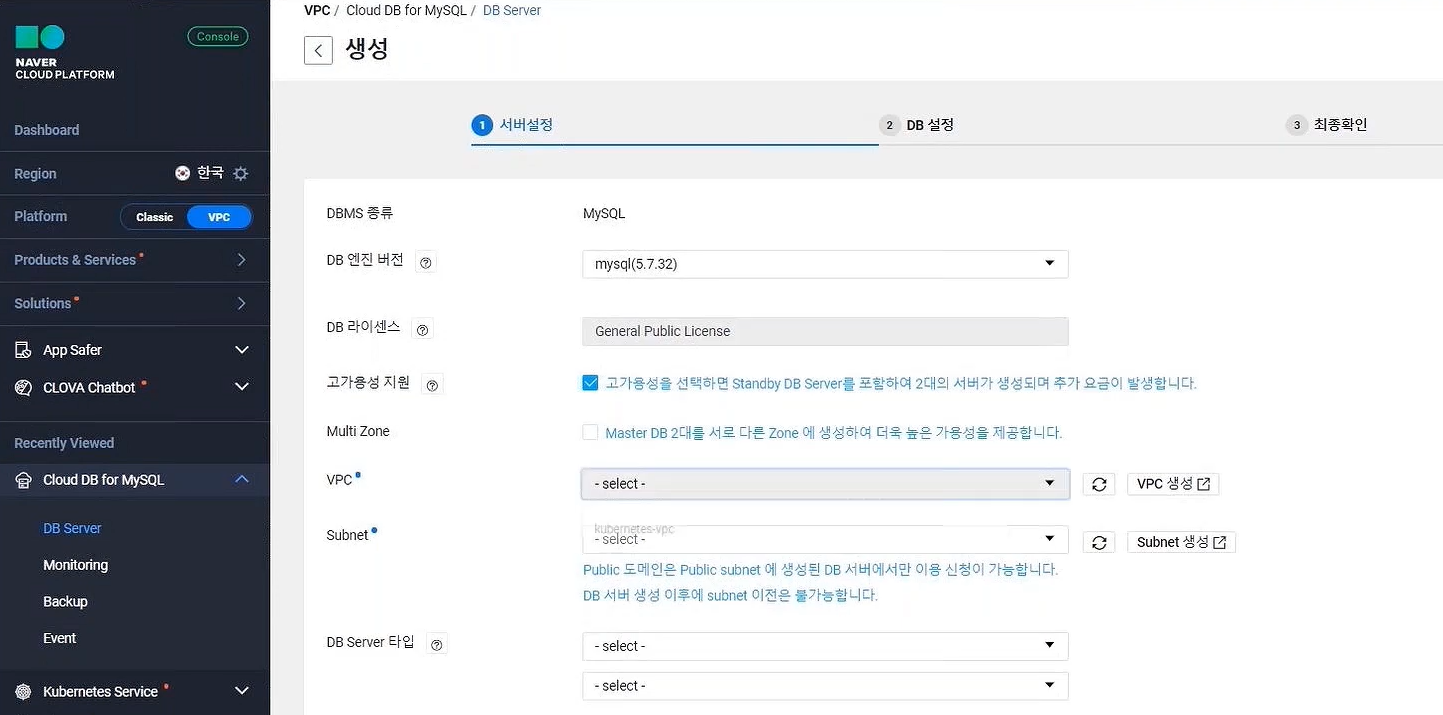This screenshot has width=1443, height=715.
Task: Uncheck the 고가용성 지원 checkbox
Action: pyautogui.click(x=590, y=382)
